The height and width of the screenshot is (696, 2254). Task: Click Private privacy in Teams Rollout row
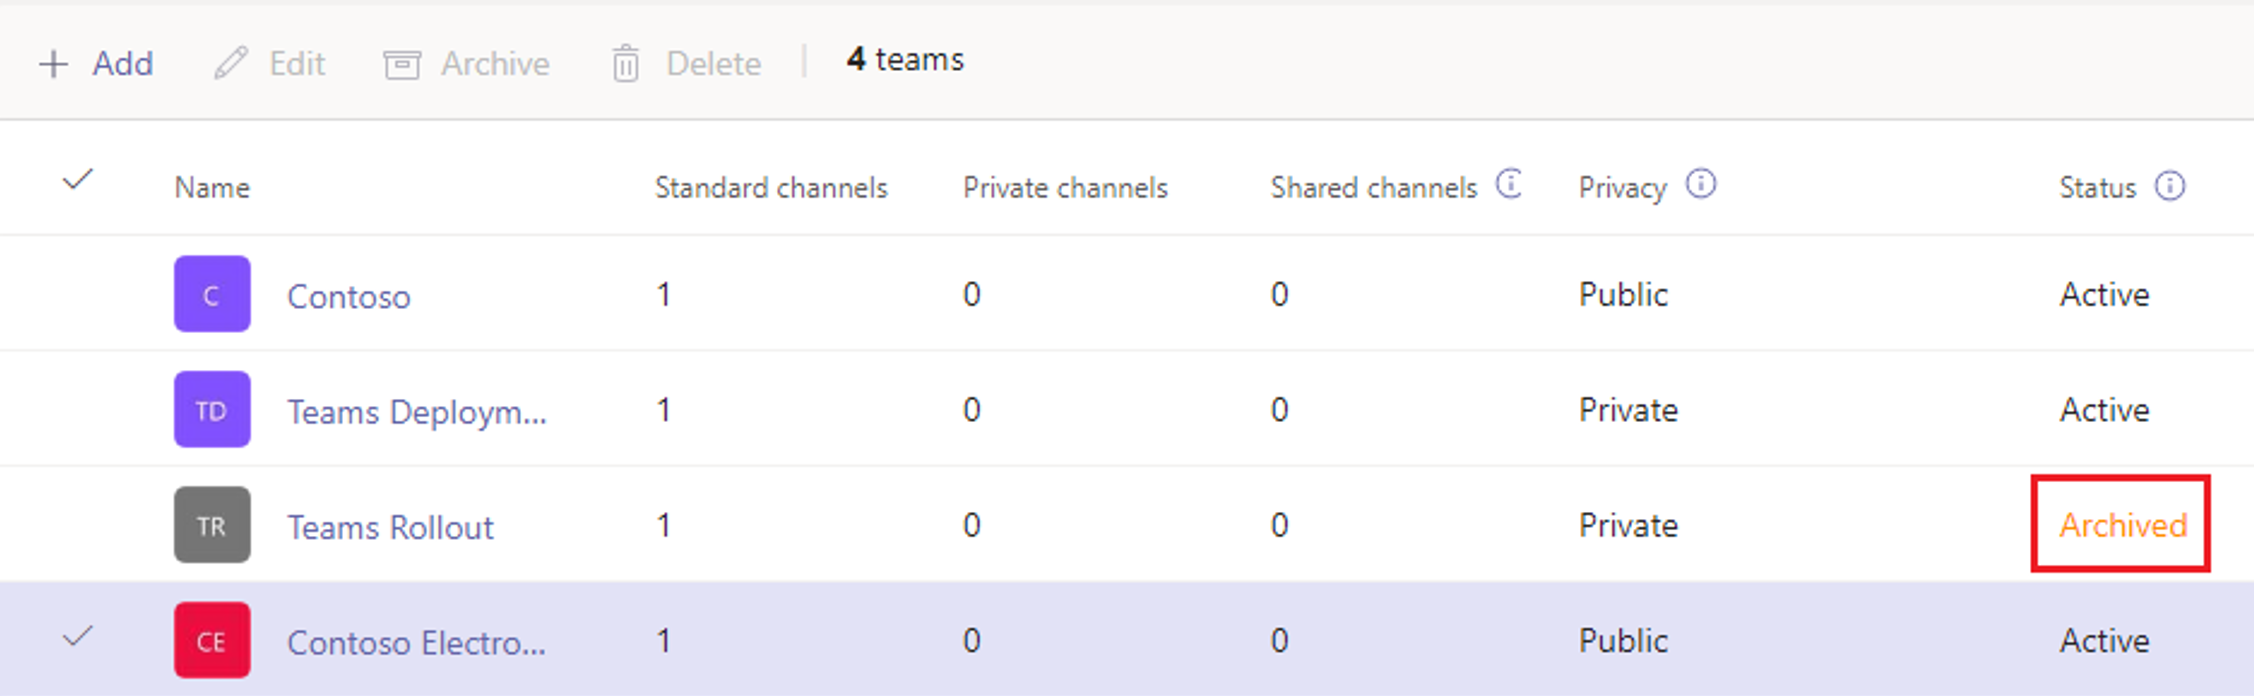pyautogui.click(x=1628, y=525)
